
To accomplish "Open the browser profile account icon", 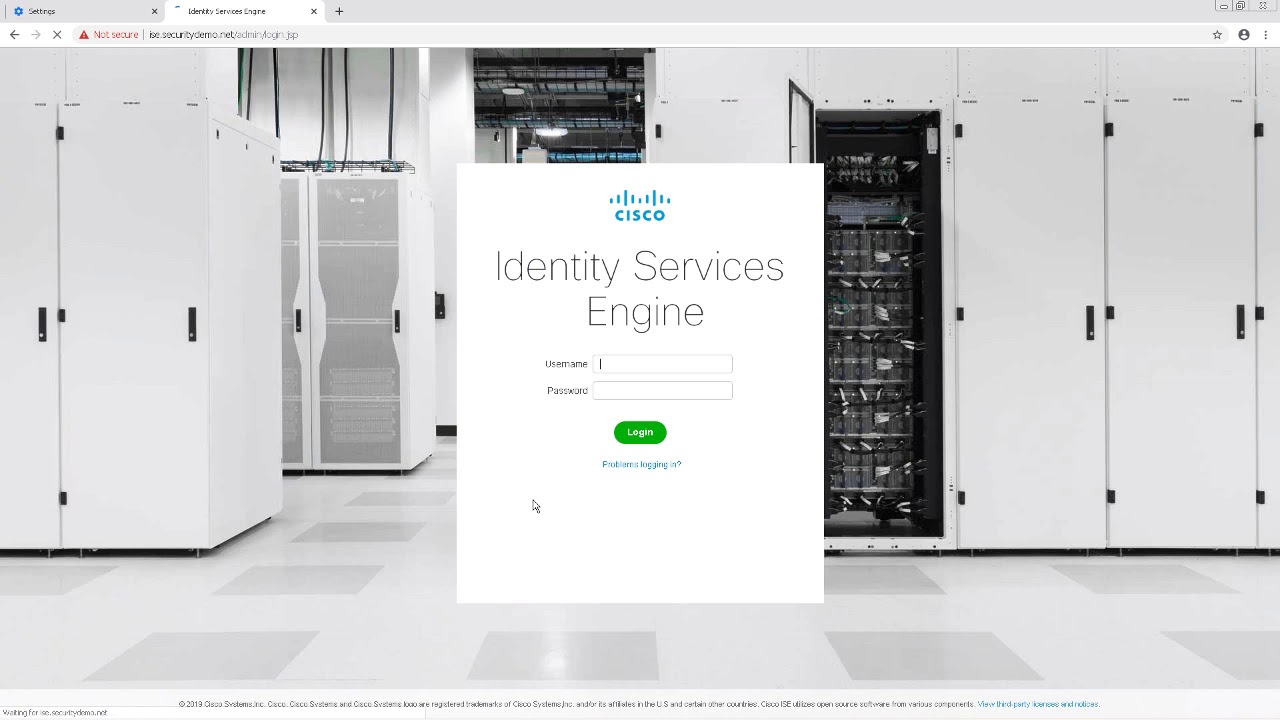I will pyautogui.click(x=1244, y=34).
